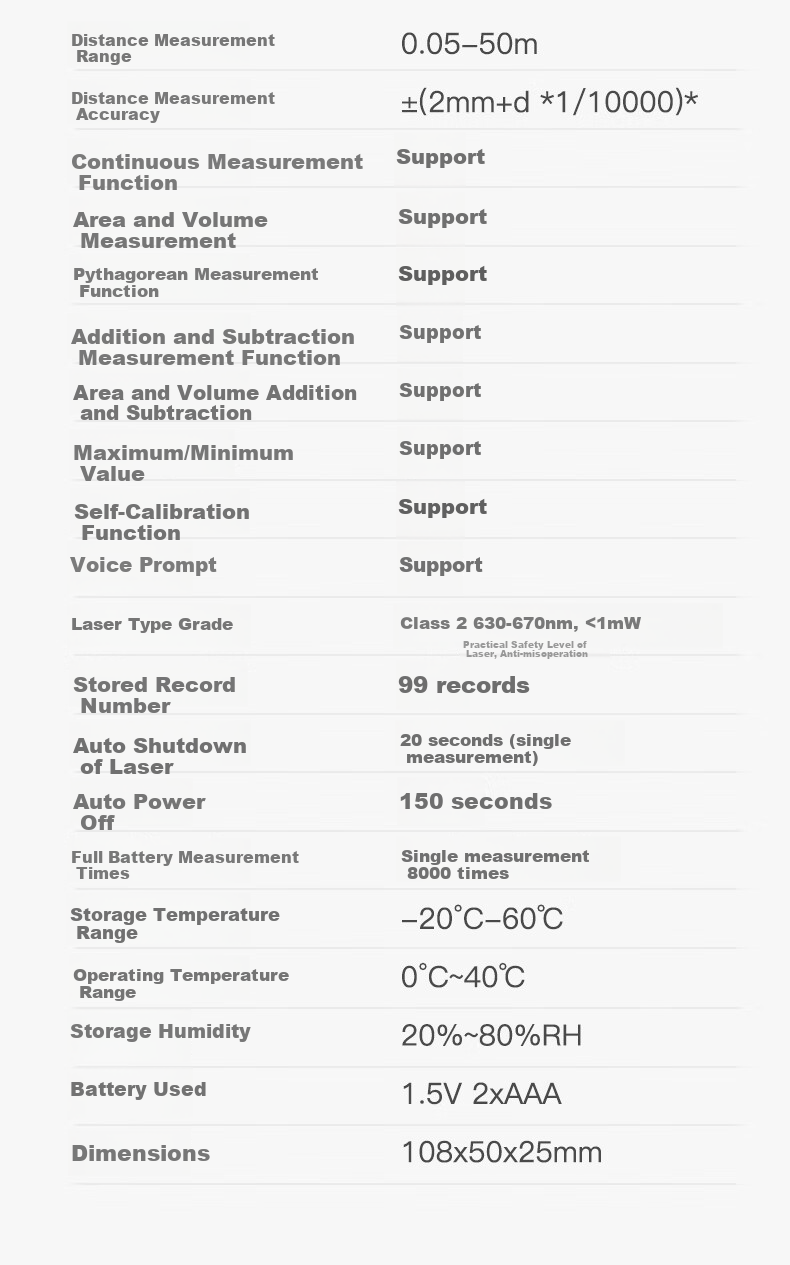The width and height of the screenshot is (790, 1265).
Task: Select the 108x50x25mm dimensions value
Action: (501, 1152)
